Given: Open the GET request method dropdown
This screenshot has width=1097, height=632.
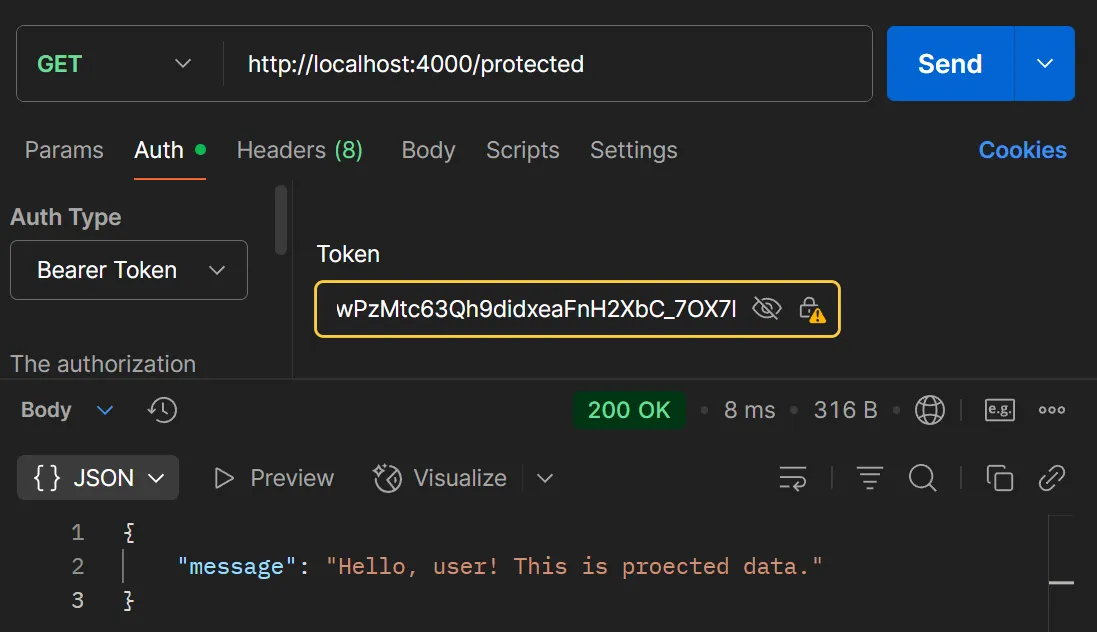Looking at the screenshot, I should 113,63.
